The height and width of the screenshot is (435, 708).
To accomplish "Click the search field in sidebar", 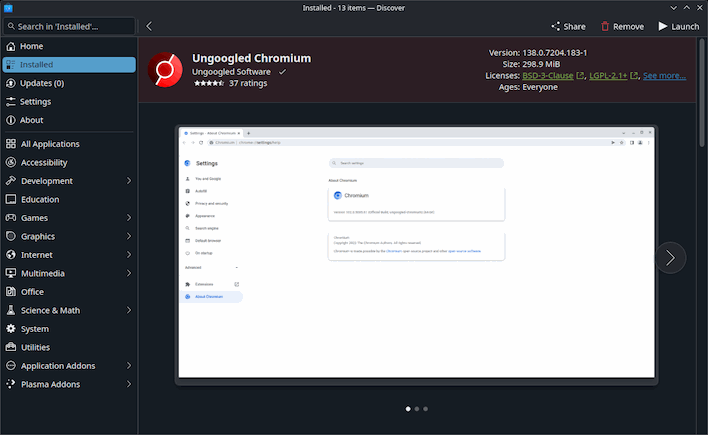I will click(x=68, y=26).
